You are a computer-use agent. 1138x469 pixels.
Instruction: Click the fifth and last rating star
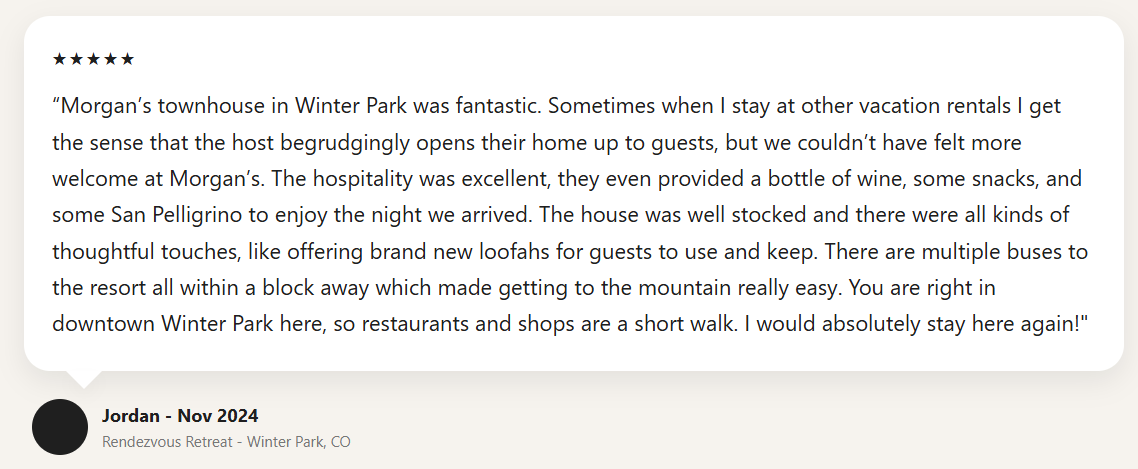(x=127, y=59)
